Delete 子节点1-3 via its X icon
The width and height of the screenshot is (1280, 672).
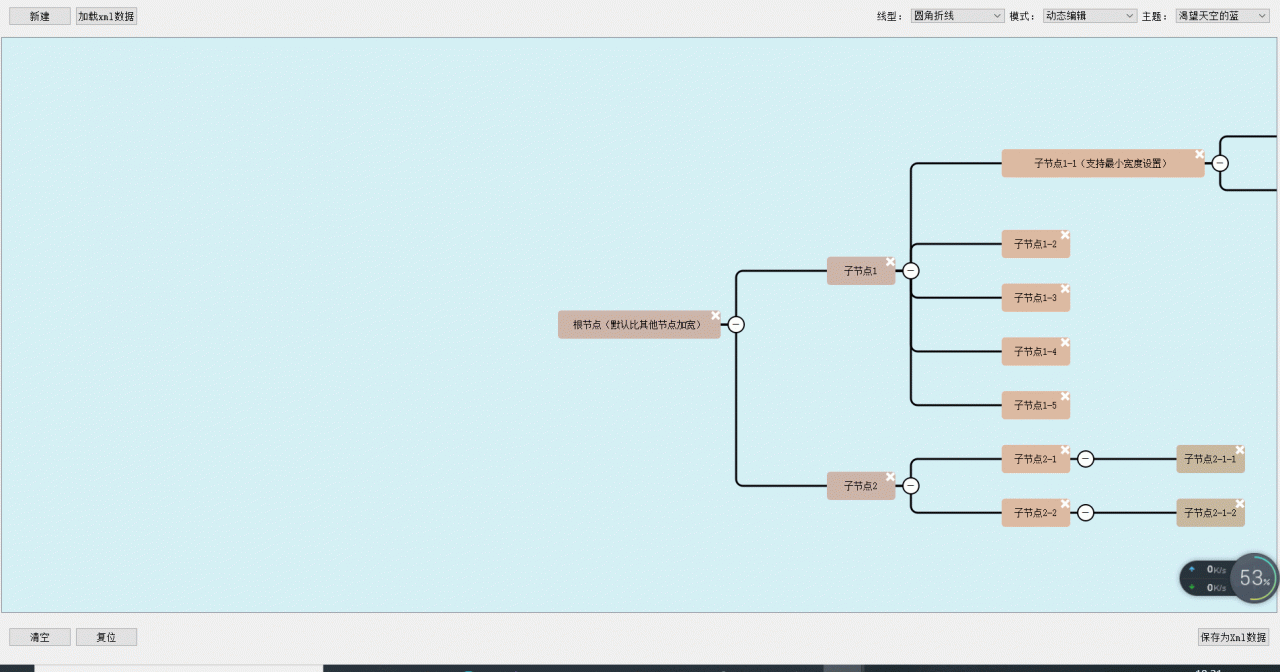[x=1065, y=289]
